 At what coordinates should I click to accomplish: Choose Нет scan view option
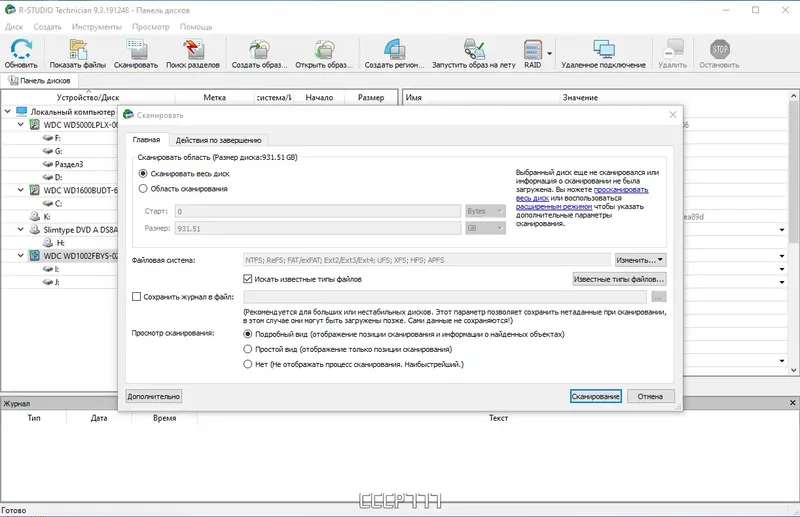click(x=248, y=364)
